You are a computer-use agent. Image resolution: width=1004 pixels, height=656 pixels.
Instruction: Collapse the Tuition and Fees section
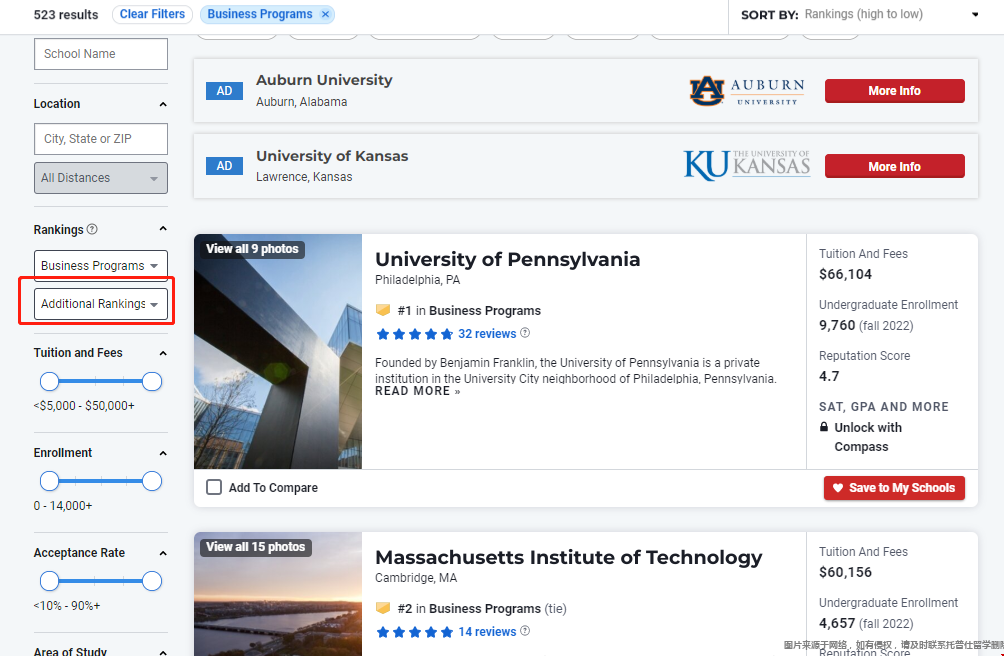163,353
